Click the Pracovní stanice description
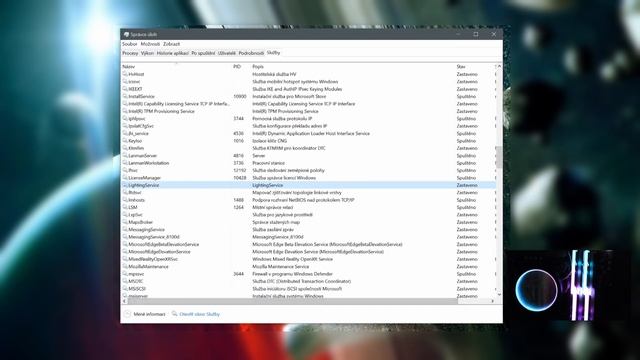 [268, 163]
